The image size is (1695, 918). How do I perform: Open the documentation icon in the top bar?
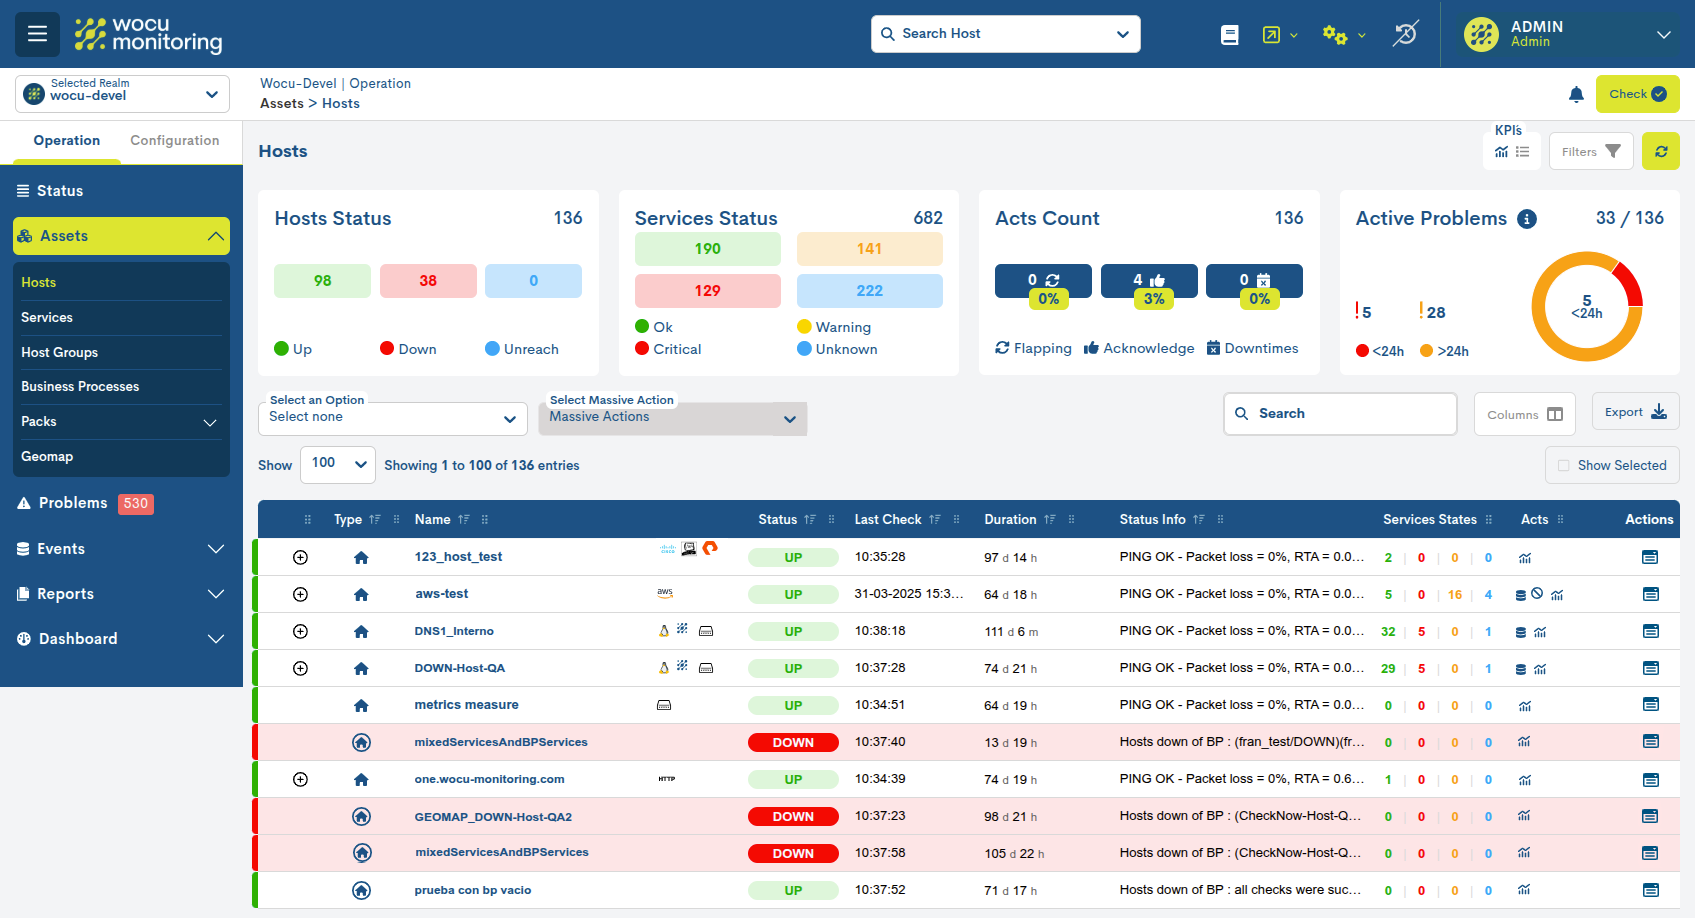click(x=1229, y=33)
